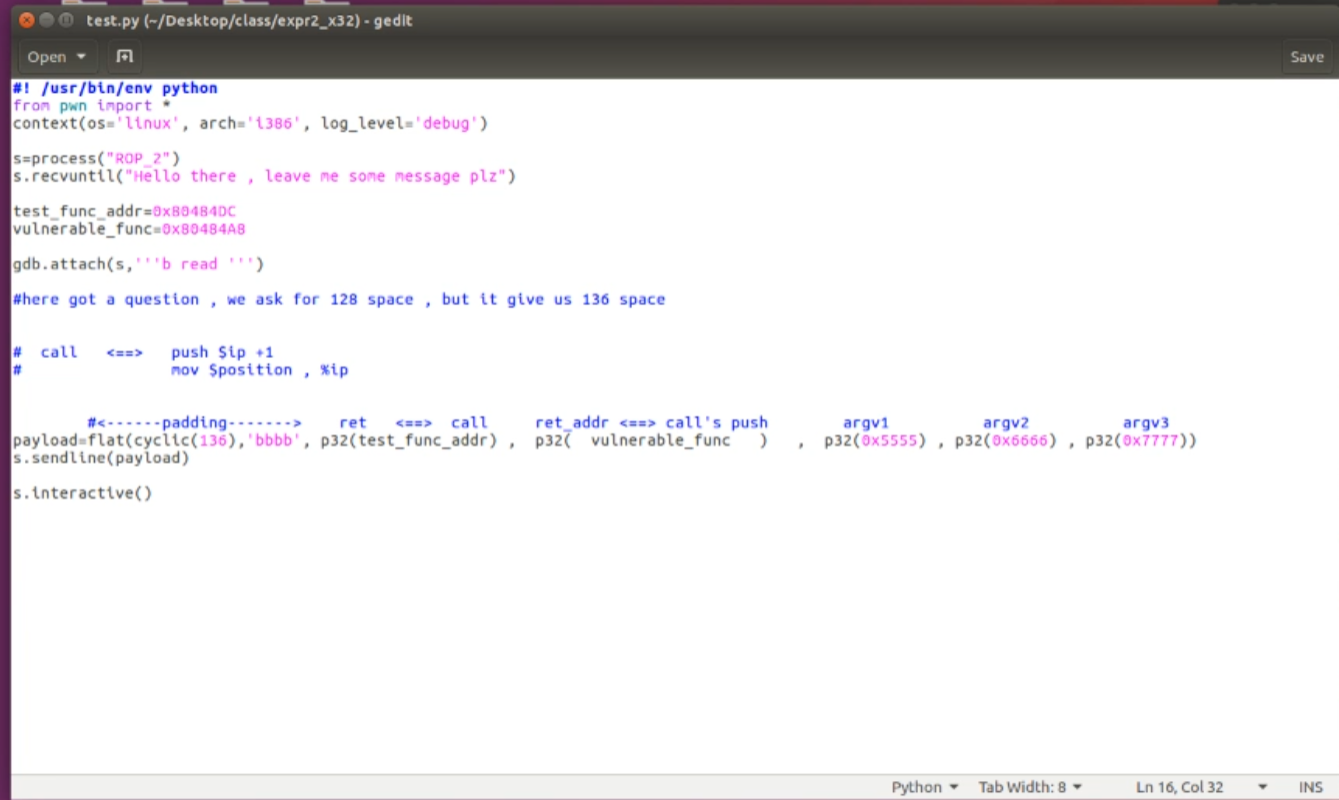Open the file chooser with Open button
Viewport: 1339px width, 800px height.
[47, 57]
